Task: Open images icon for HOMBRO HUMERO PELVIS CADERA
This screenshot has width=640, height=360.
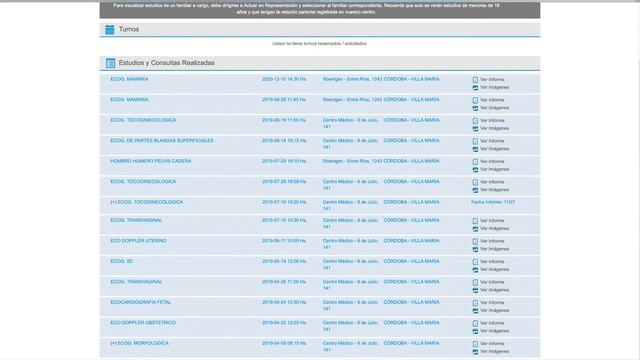Action: coord(475,169)
